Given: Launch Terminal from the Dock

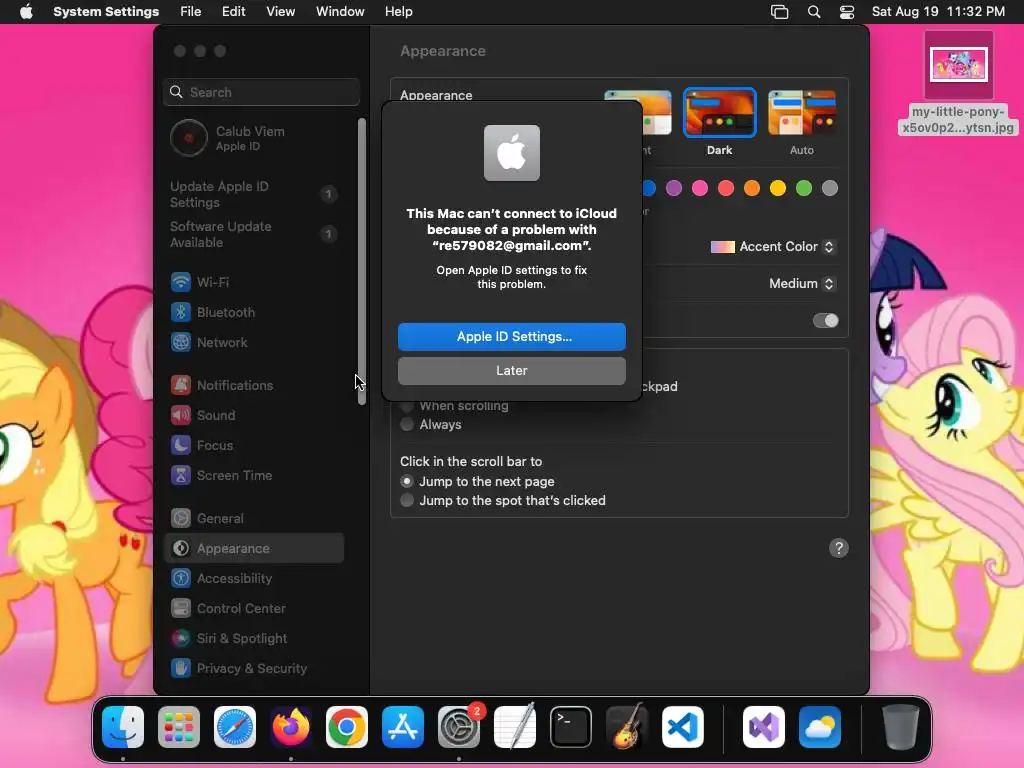Looking at the screenshot, I should (571, 727).
